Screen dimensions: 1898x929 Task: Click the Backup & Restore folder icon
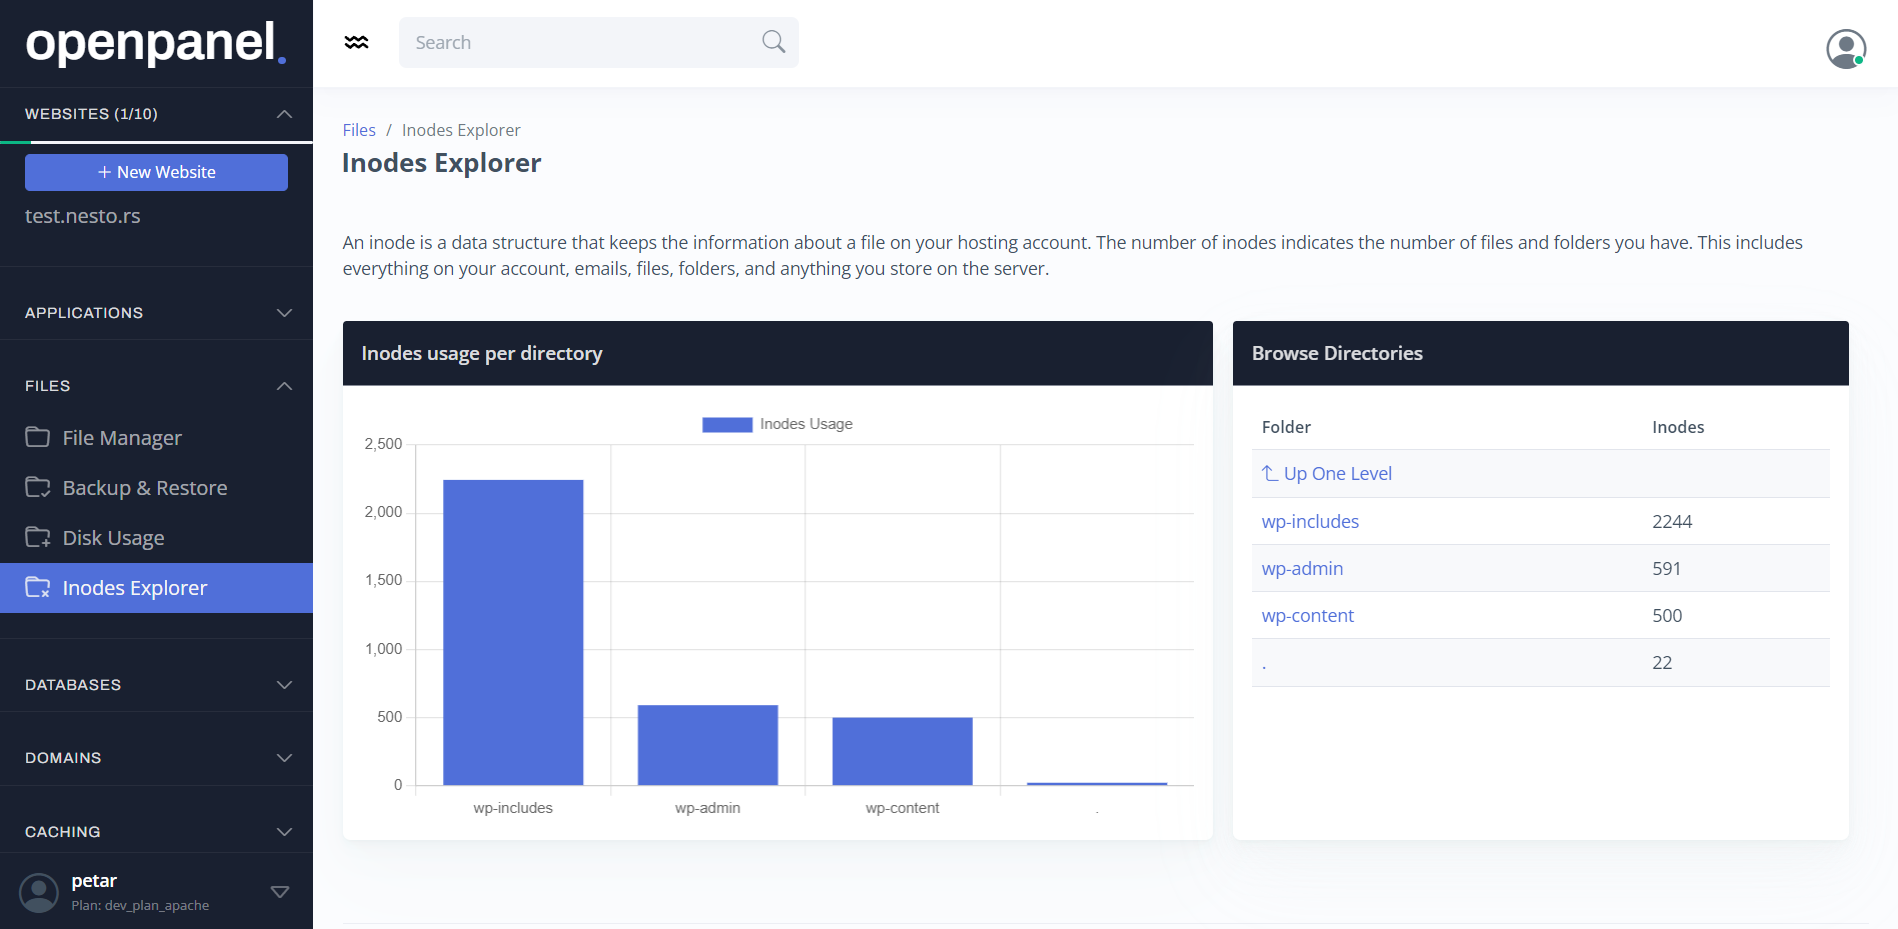38,488
